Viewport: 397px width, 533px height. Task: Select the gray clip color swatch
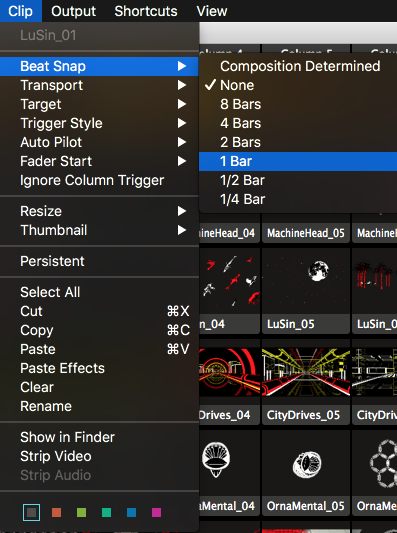click(x=32, y=512)
